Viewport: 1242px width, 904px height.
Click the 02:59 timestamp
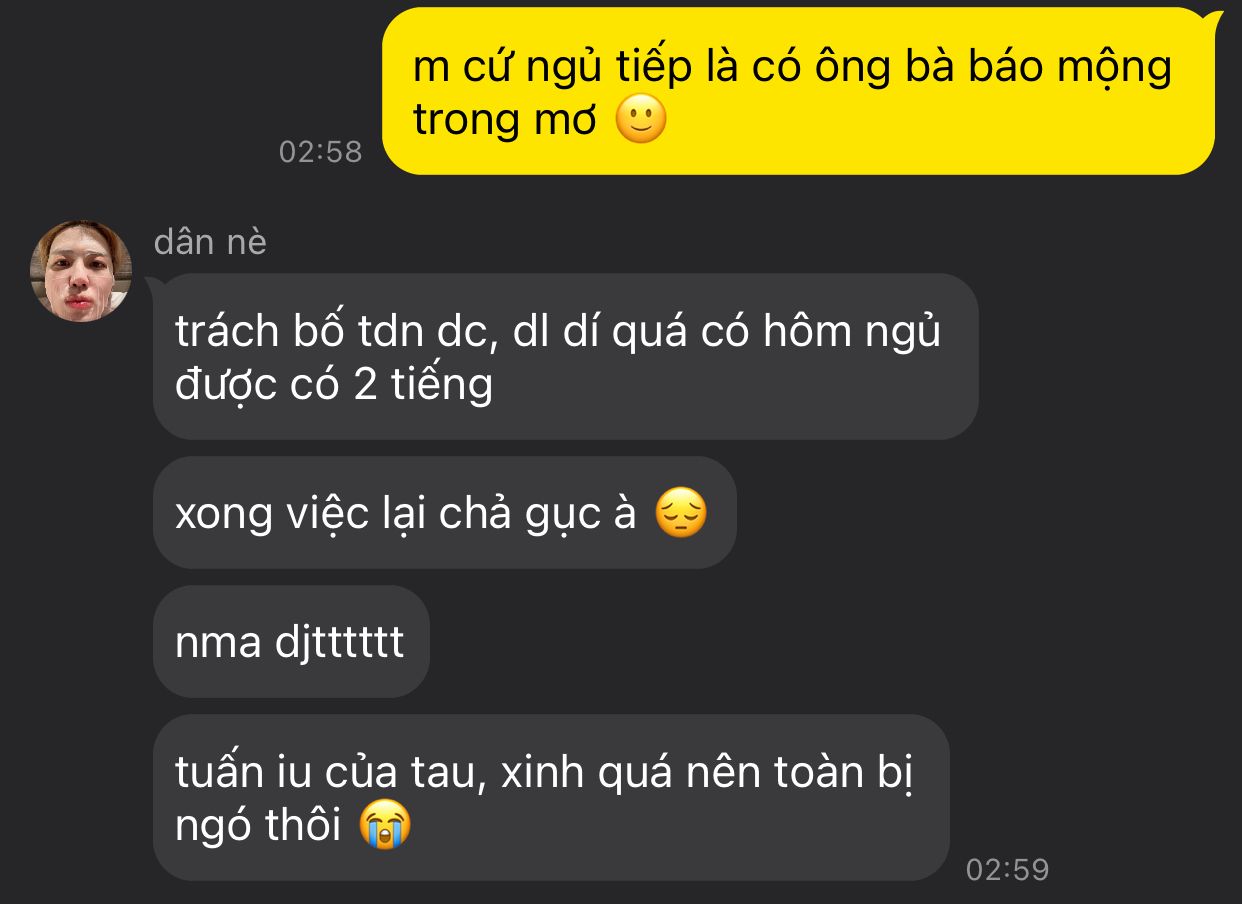click(x=1008, y=870)
